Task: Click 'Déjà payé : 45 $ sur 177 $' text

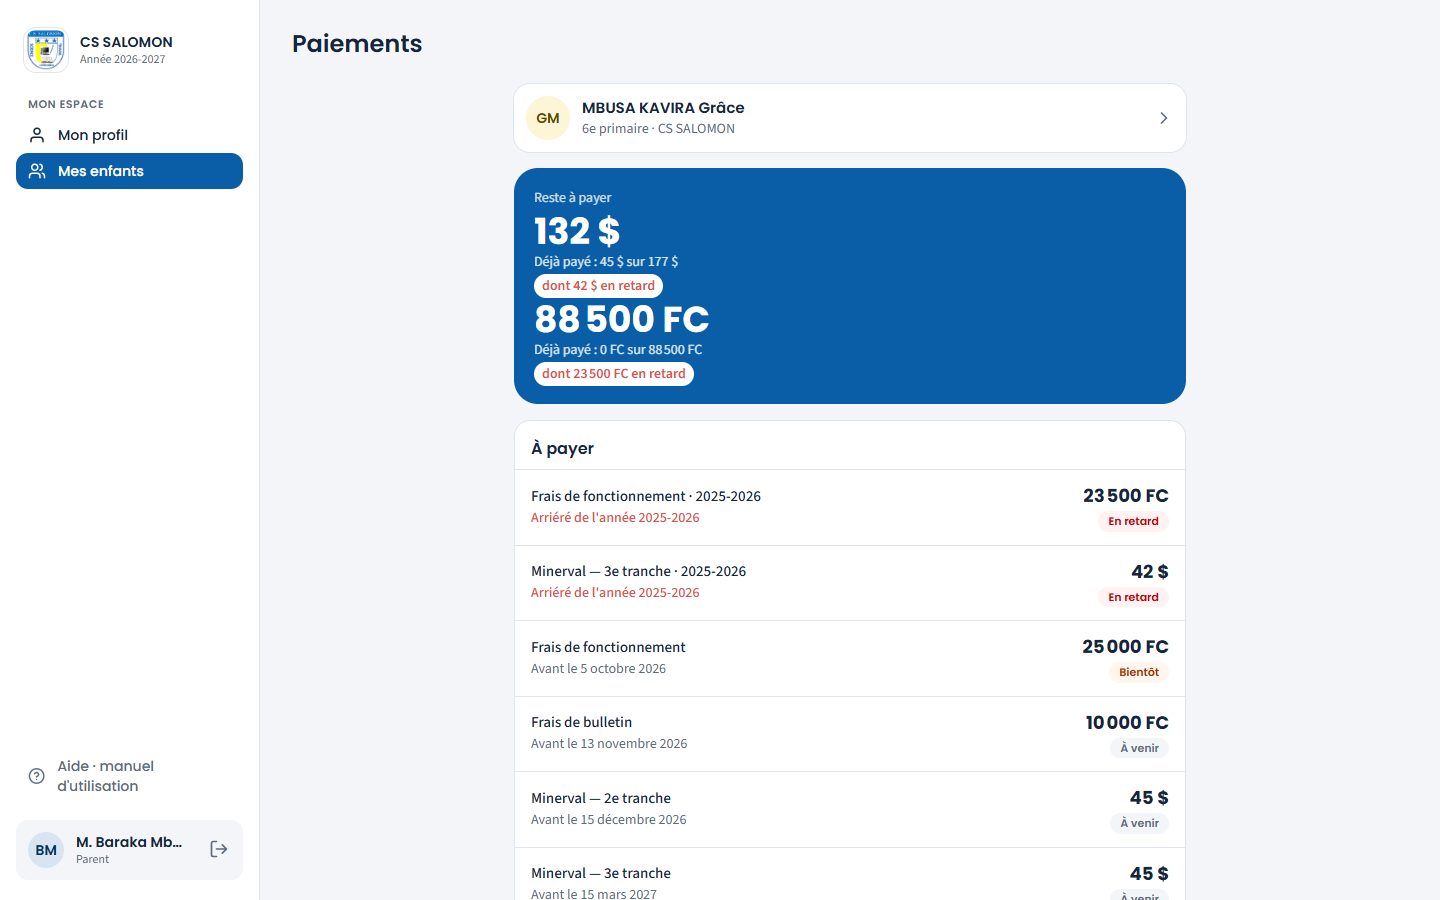Action: (606, 262)
